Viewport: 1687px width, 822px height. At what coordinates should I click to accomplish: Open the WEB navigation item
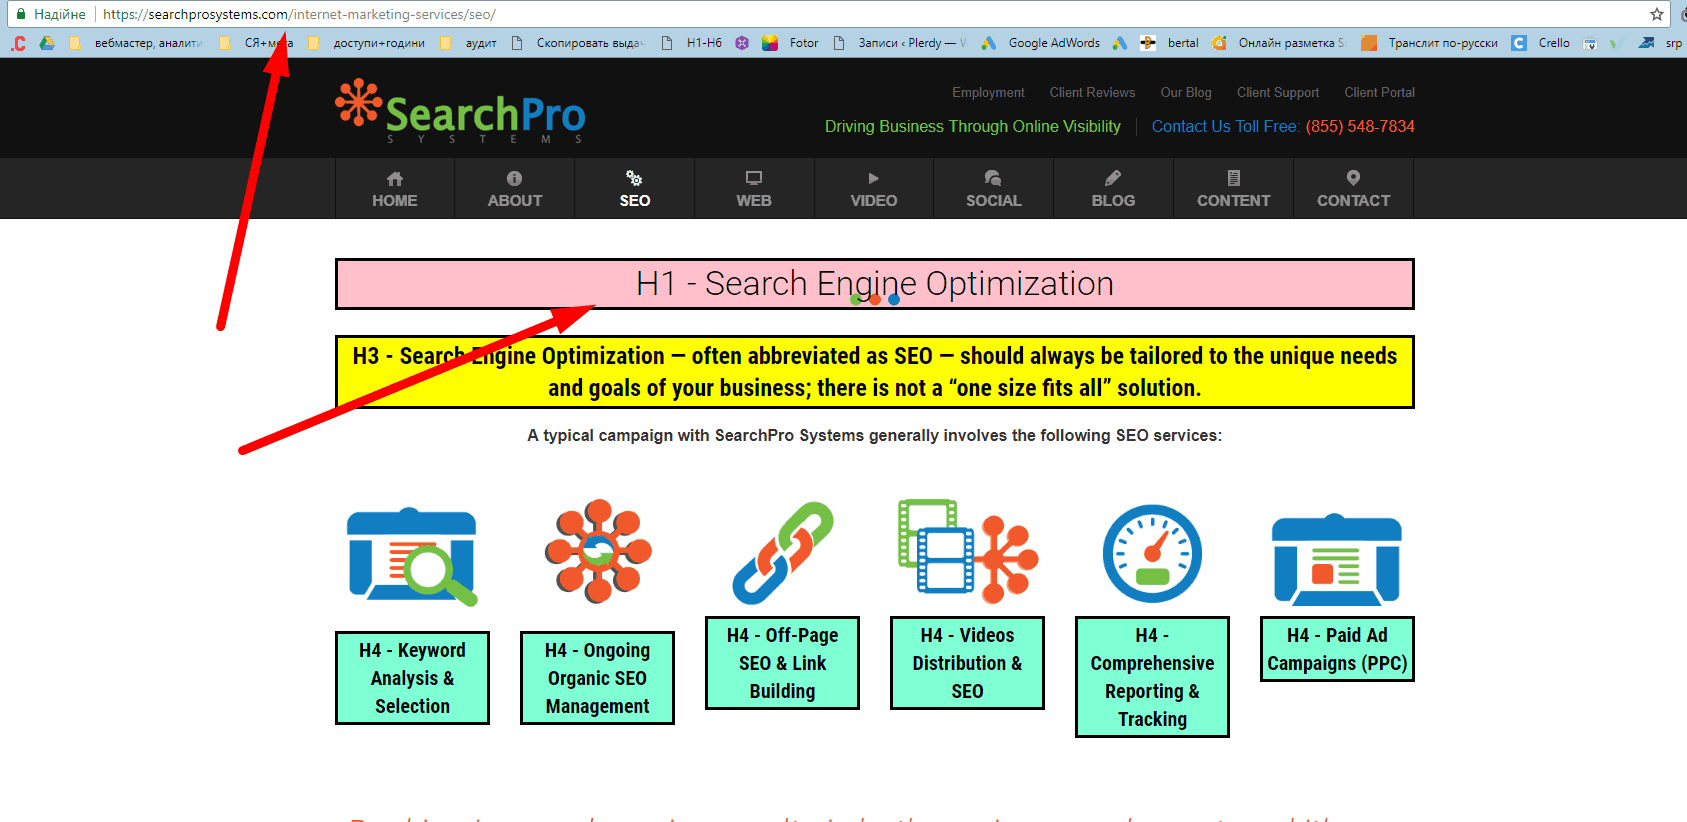pos(754,188)
